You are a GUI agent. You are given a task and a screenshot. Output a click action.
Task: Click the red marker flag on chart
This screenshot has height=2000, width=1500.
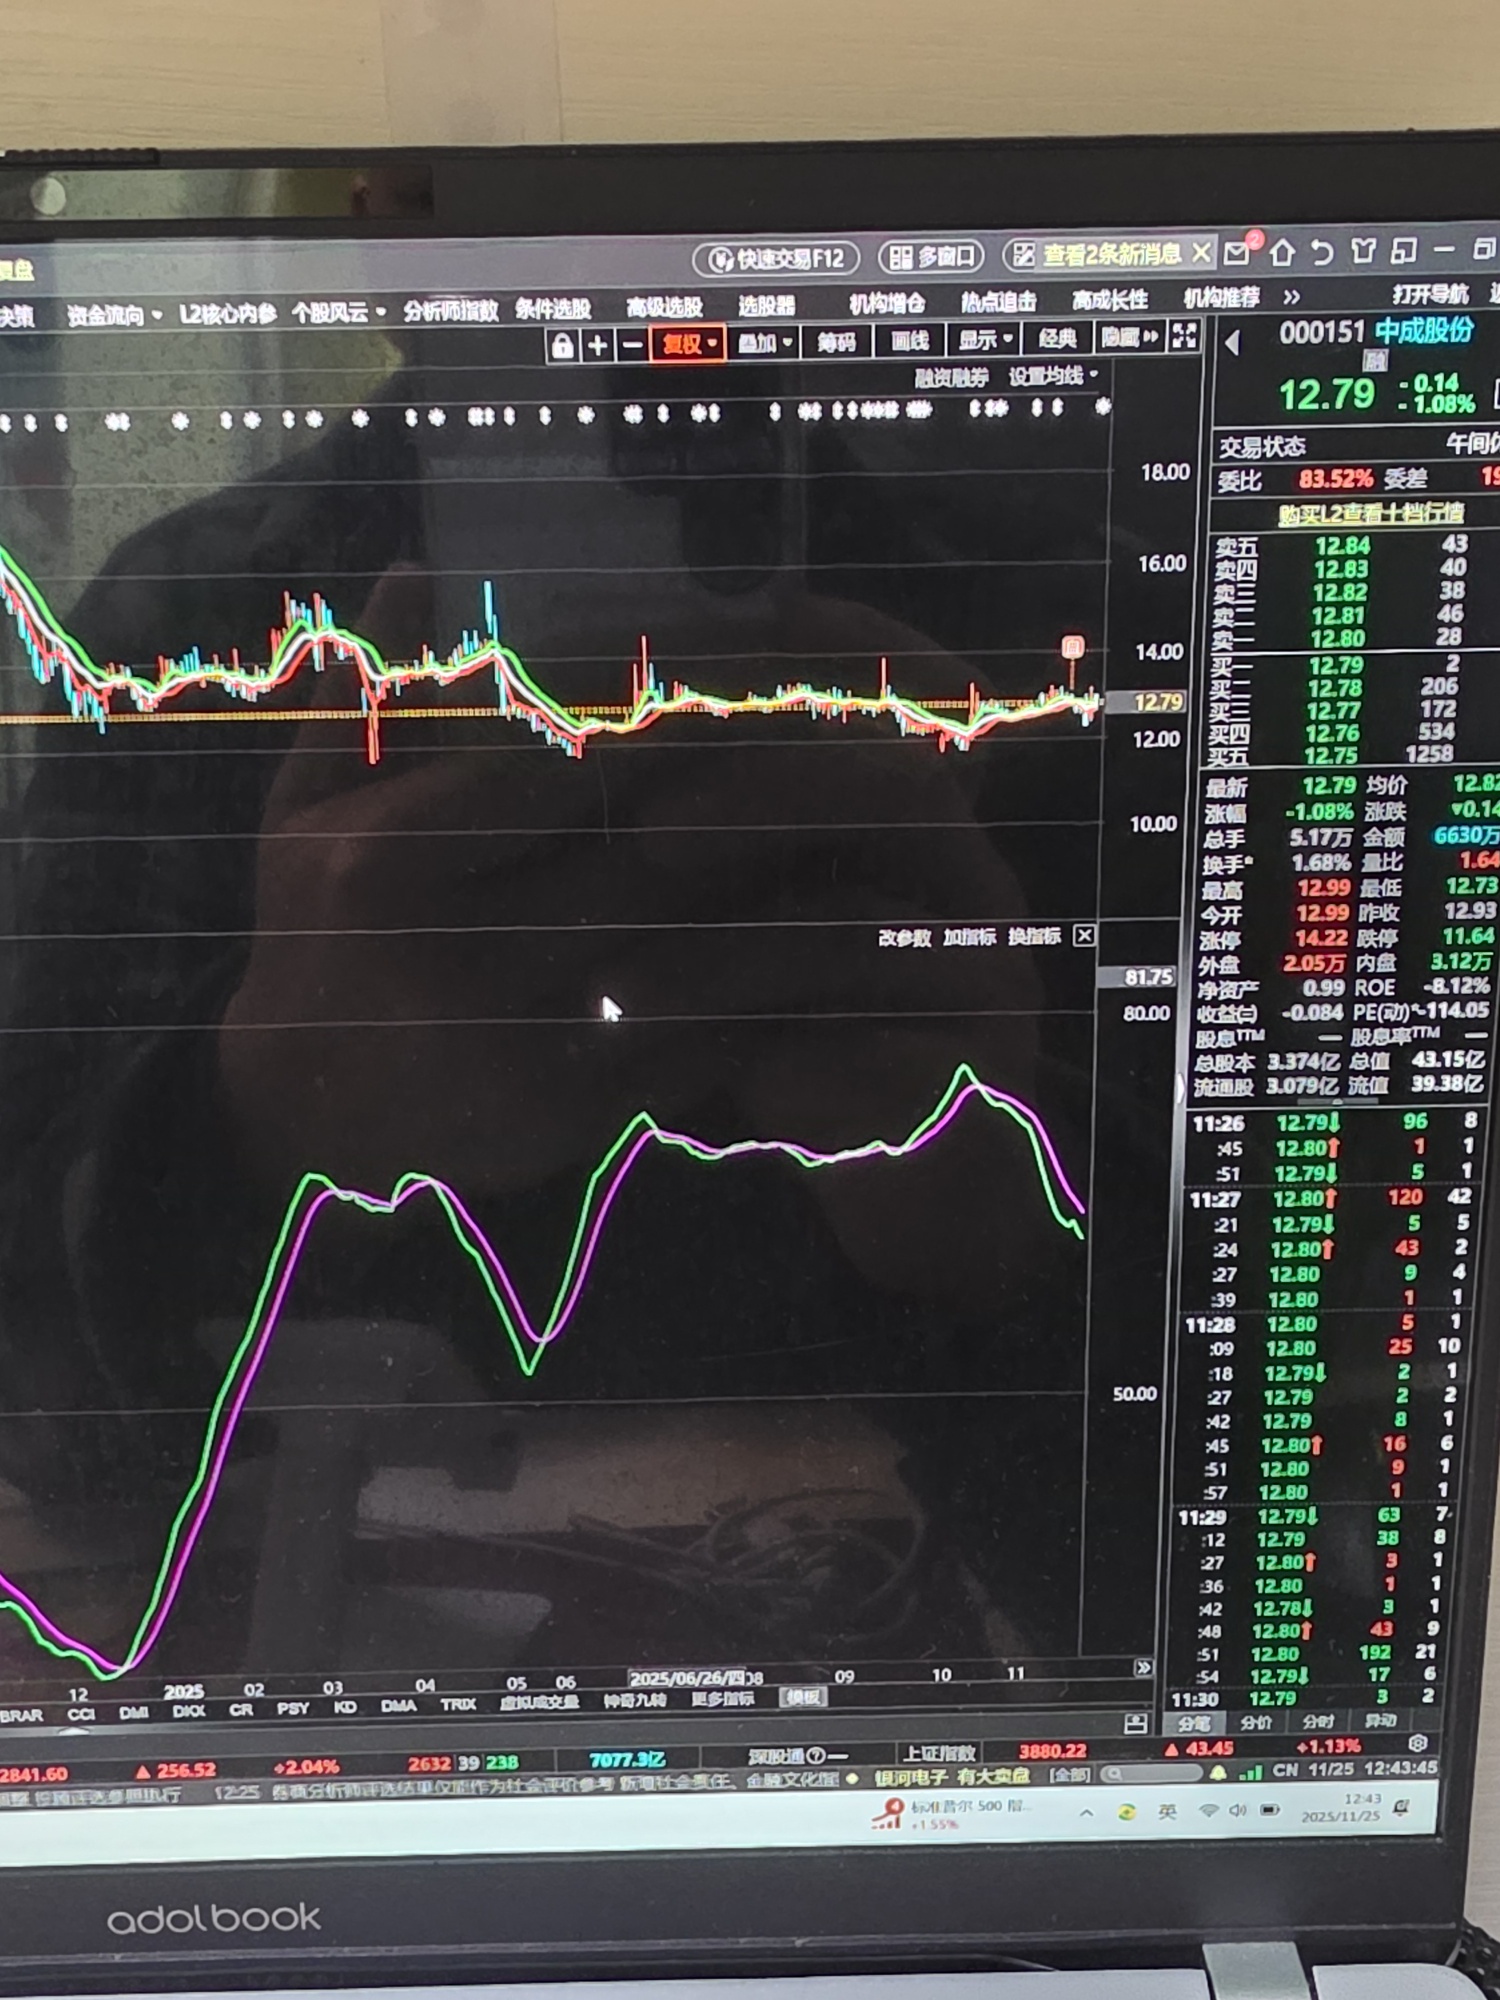(1072, 647)
